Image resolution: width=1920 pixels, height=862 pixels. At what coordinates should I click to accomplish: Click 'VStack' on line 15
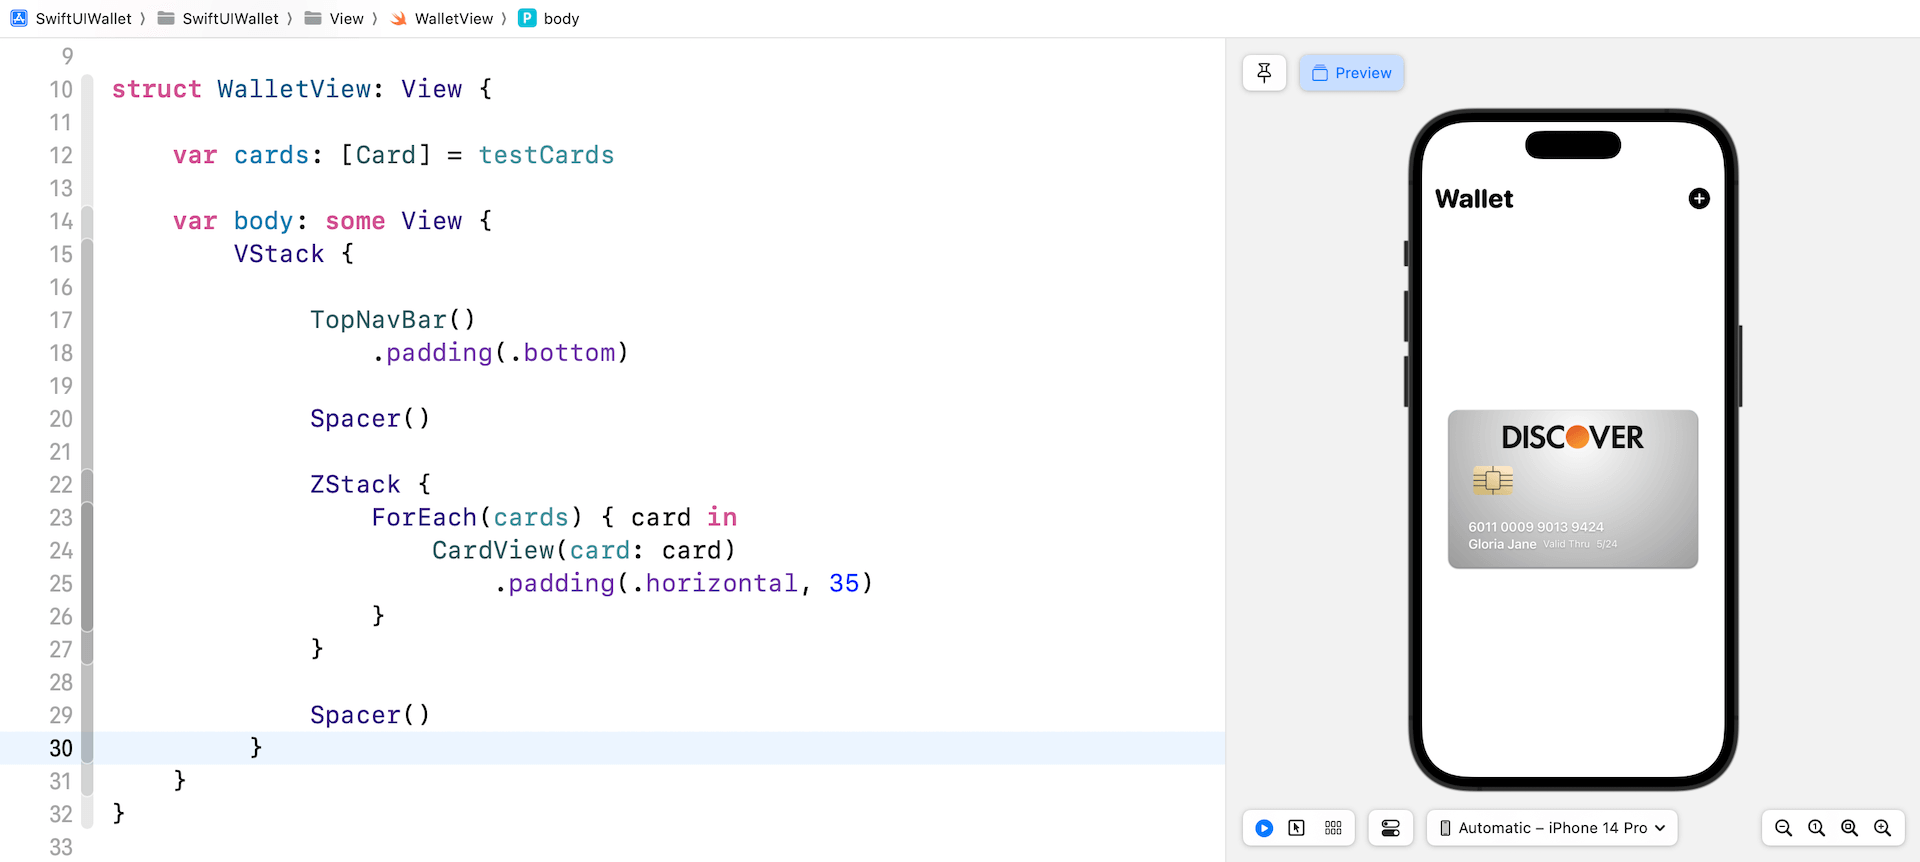point(279,254)
